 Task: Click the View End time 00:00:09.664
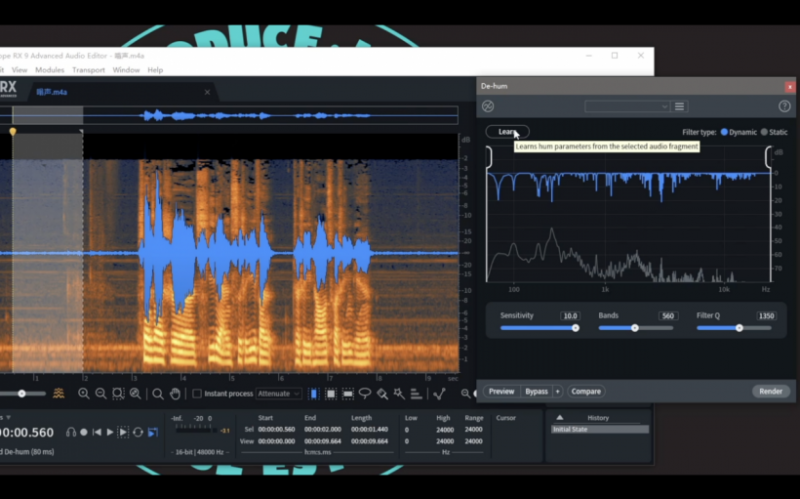tap(322, 441)
